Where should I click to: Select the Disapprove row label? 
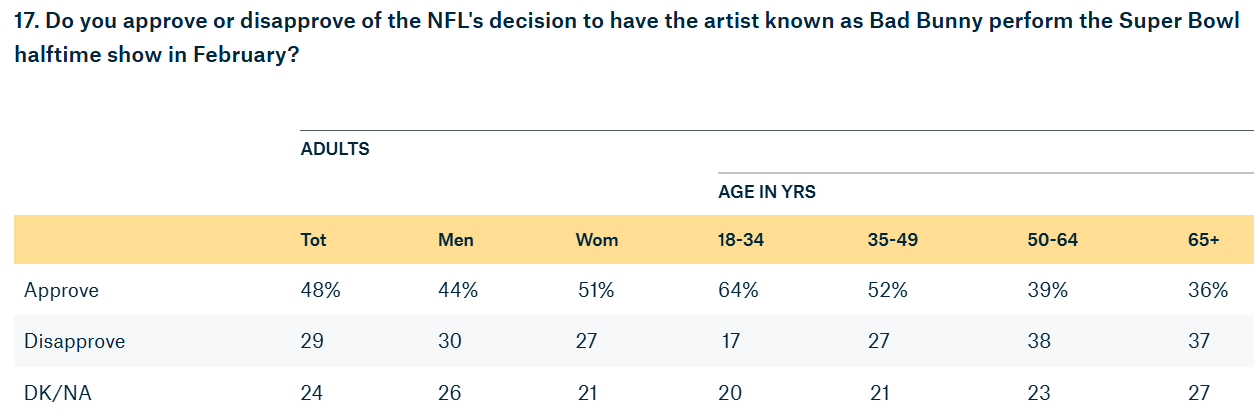click(75, 341)
